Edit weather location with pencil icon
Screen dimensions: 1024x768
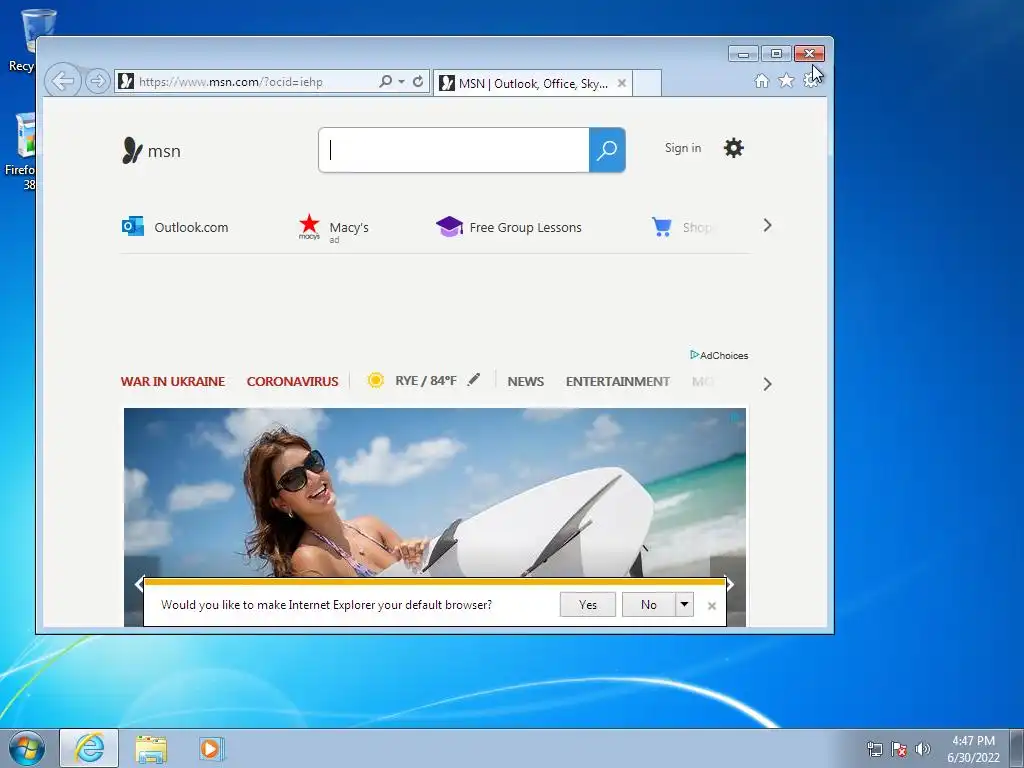[474, 379]
